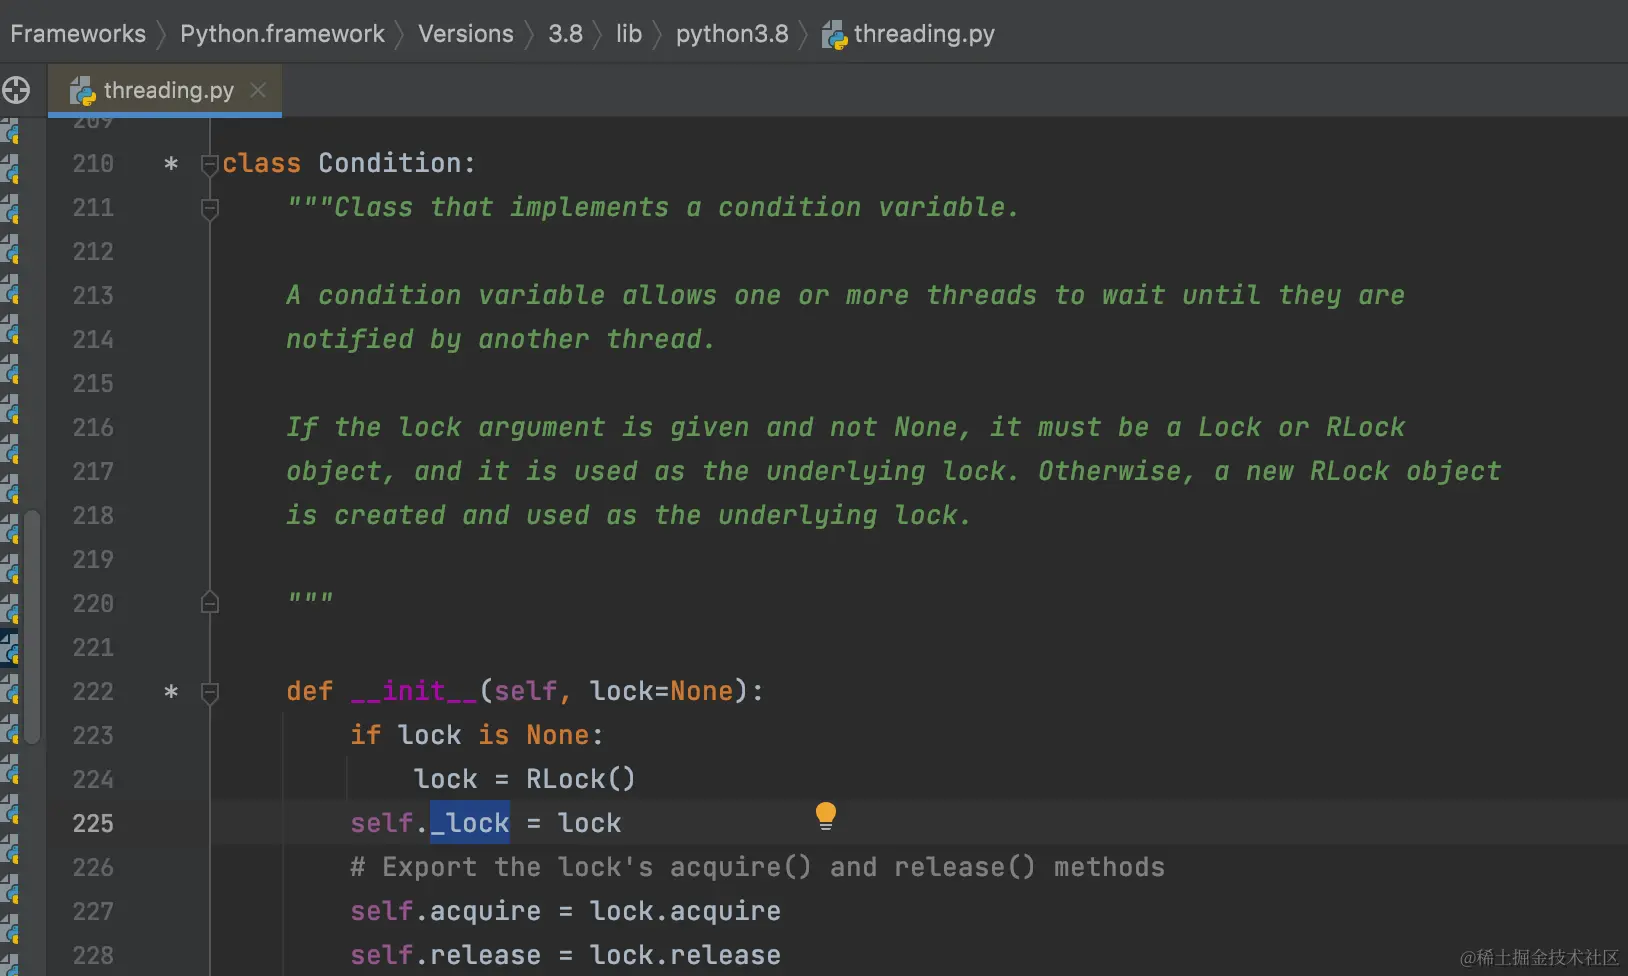Collapse the Condition class at line 210

210,164
